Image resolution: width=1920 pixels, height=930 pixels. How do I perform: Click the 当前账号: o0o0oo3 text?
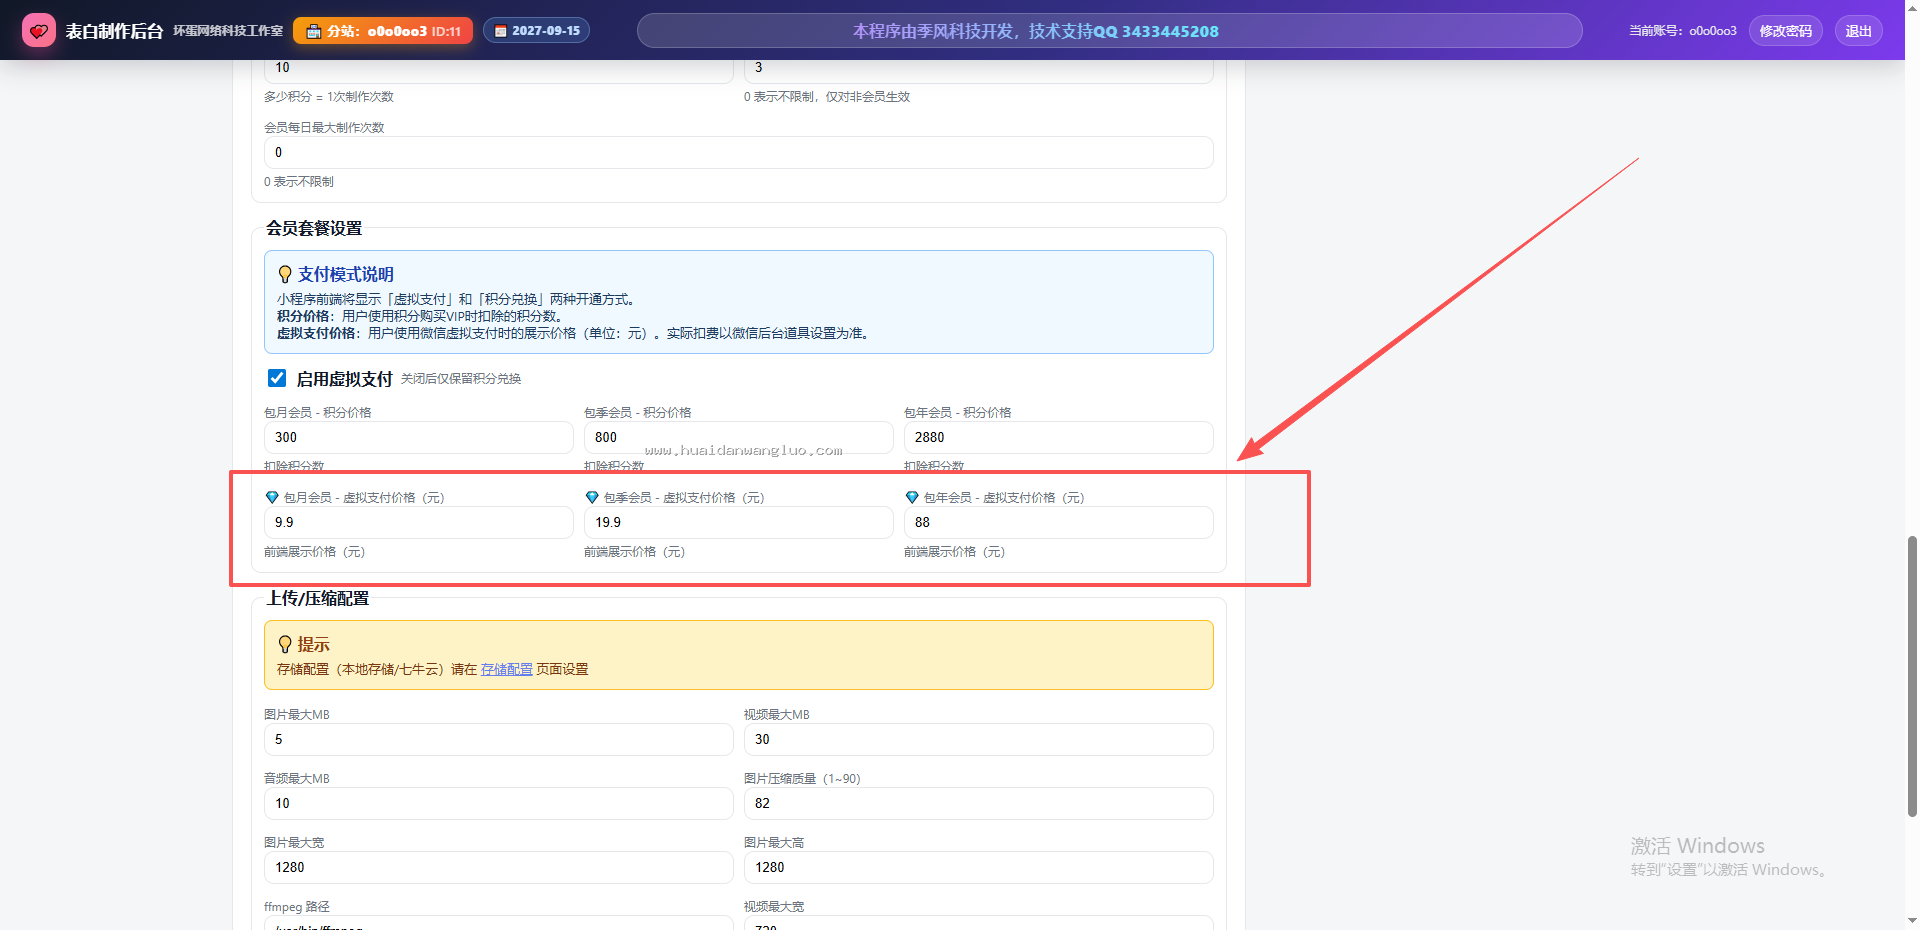click(x=1683, y=31)
